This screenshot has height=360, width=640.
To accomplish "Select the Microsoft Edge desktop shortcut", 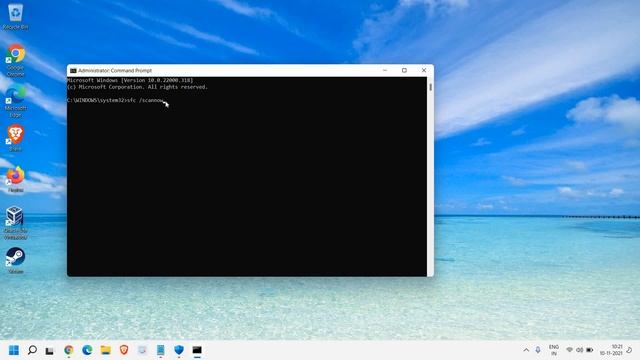I will [x=16, y=101].
